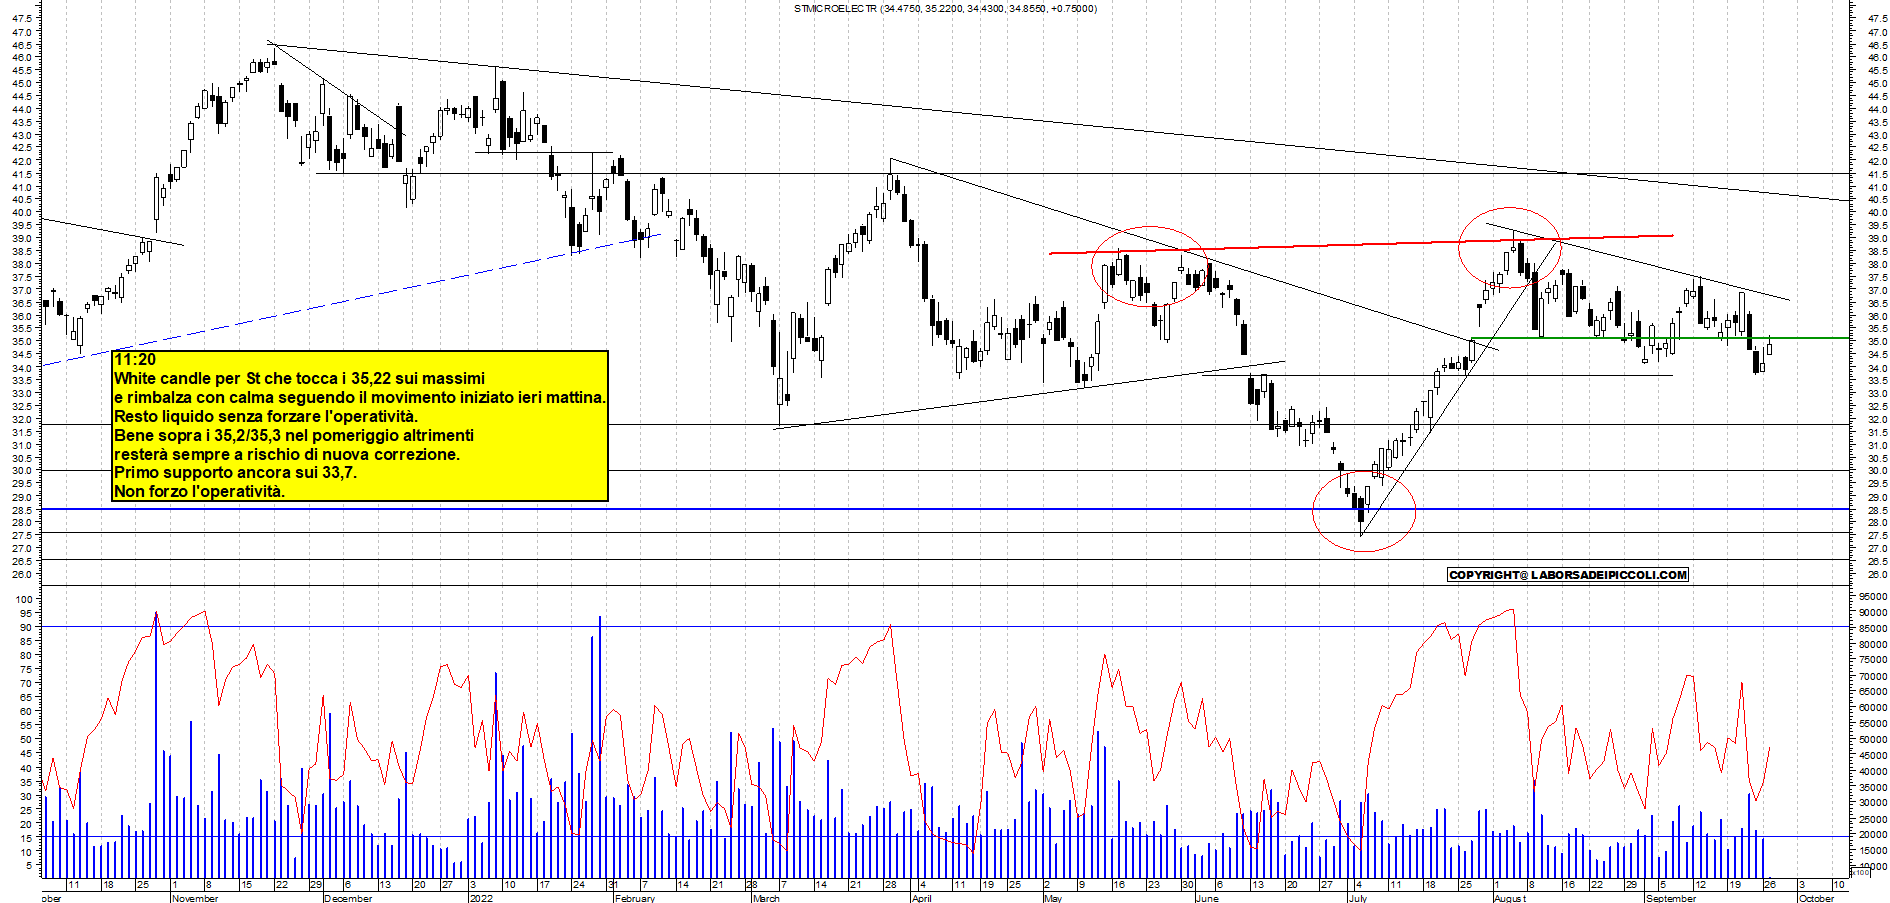Image resolution: width=1890 pixels, height=903 pixels.
Task: Click the "October" label at the right end of the axis
Action: tap(1816, 898)
